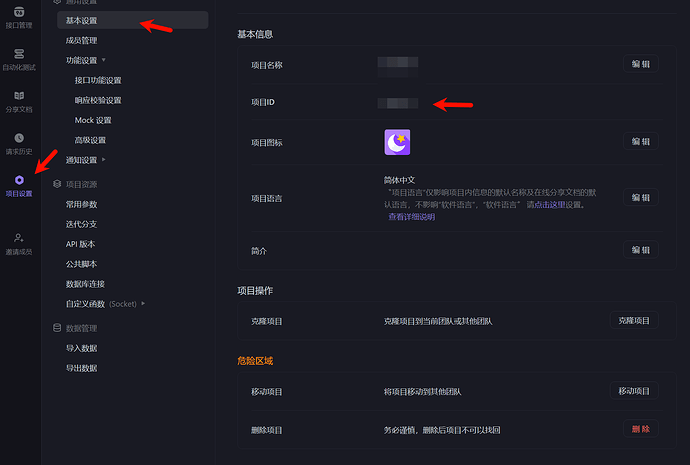This screenshot has width=690, height=465.
Task: Edit the 项目图标 row
Action: click(x=641, y=141)
